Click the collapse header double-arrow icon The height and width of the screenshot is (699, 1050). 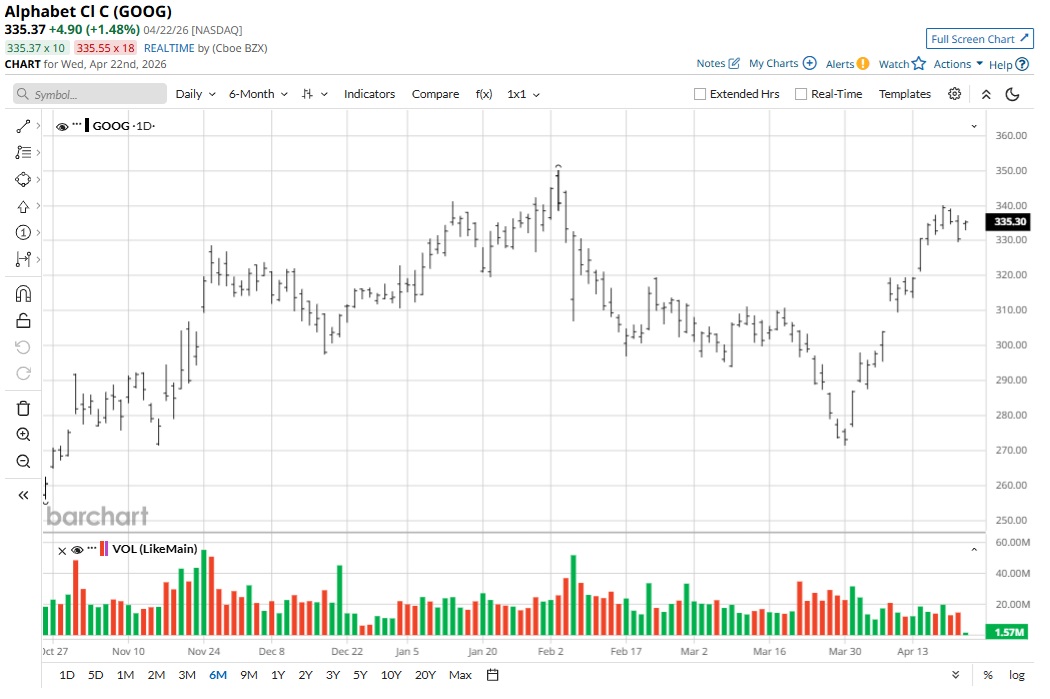pos(986,94)
